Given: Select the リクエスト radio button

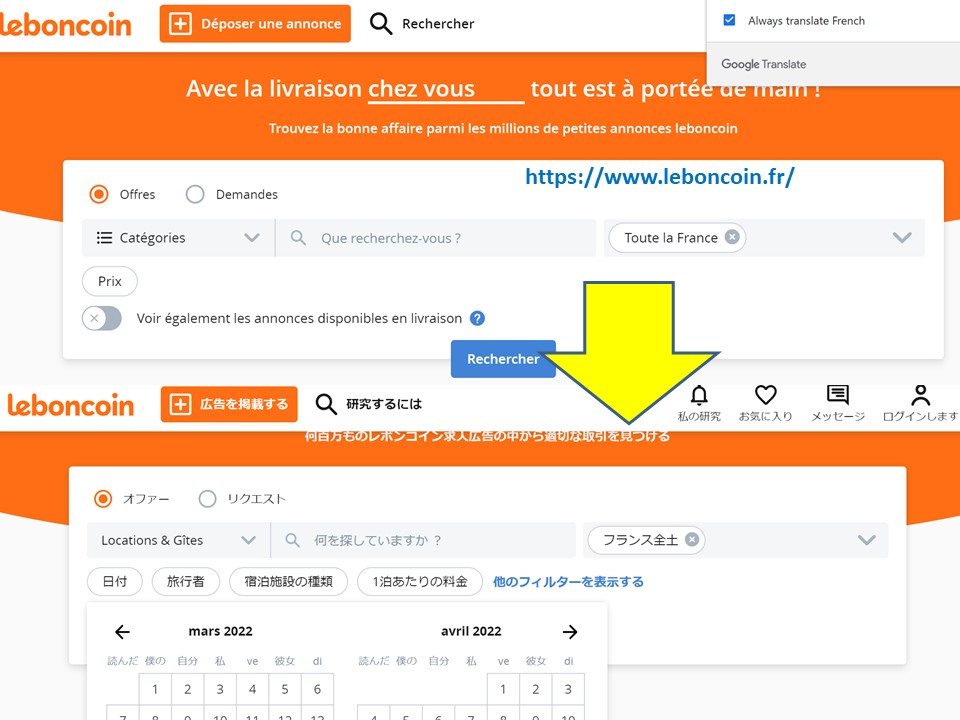Looking at the screenshot, I should coord(208,499).
